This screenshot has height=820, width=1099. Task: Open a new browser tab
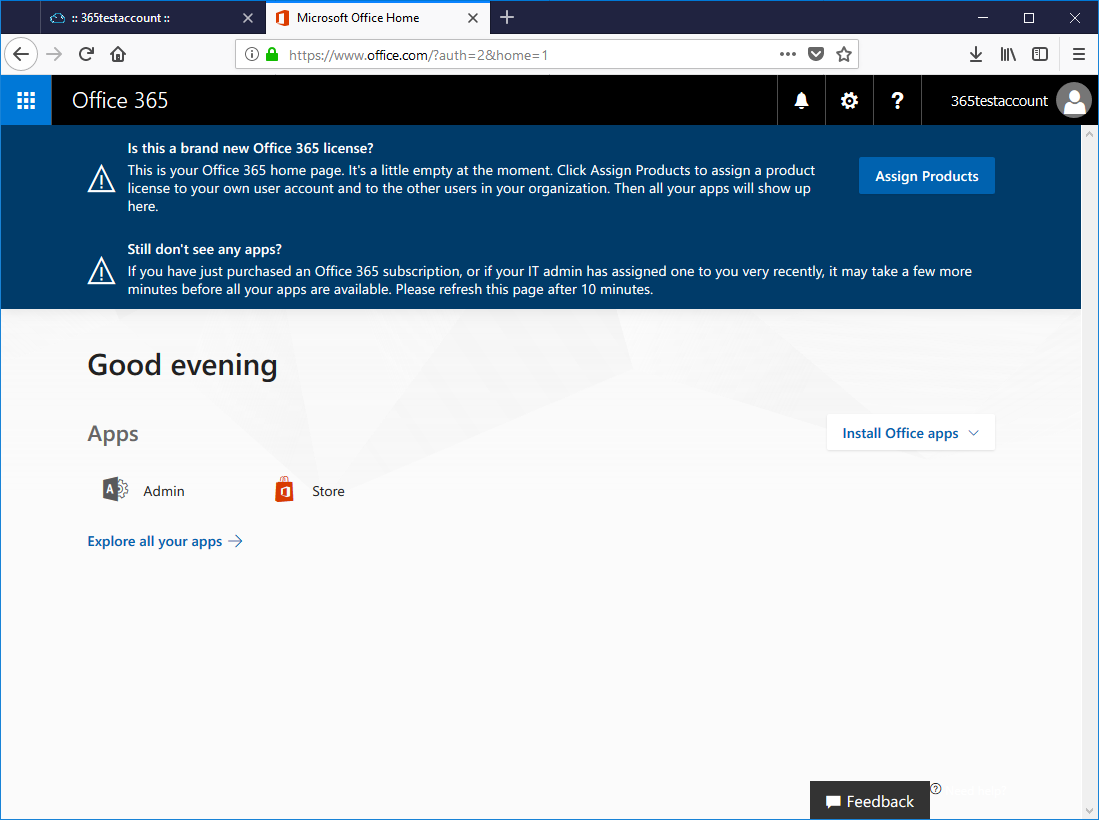tap(507, 17)
